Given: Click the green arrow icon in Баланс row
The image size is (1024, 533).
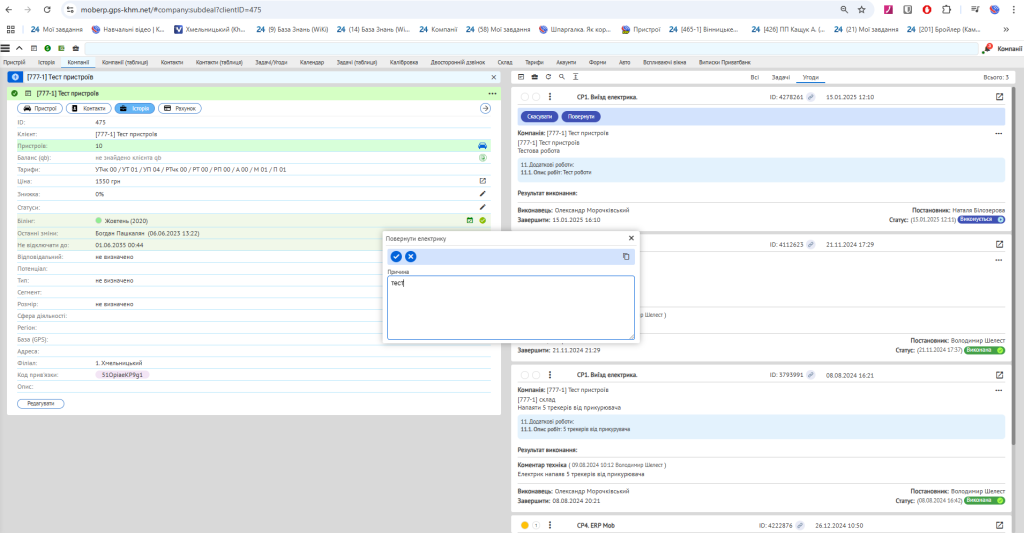Looking at the screenshot, I should coord(483,157).
